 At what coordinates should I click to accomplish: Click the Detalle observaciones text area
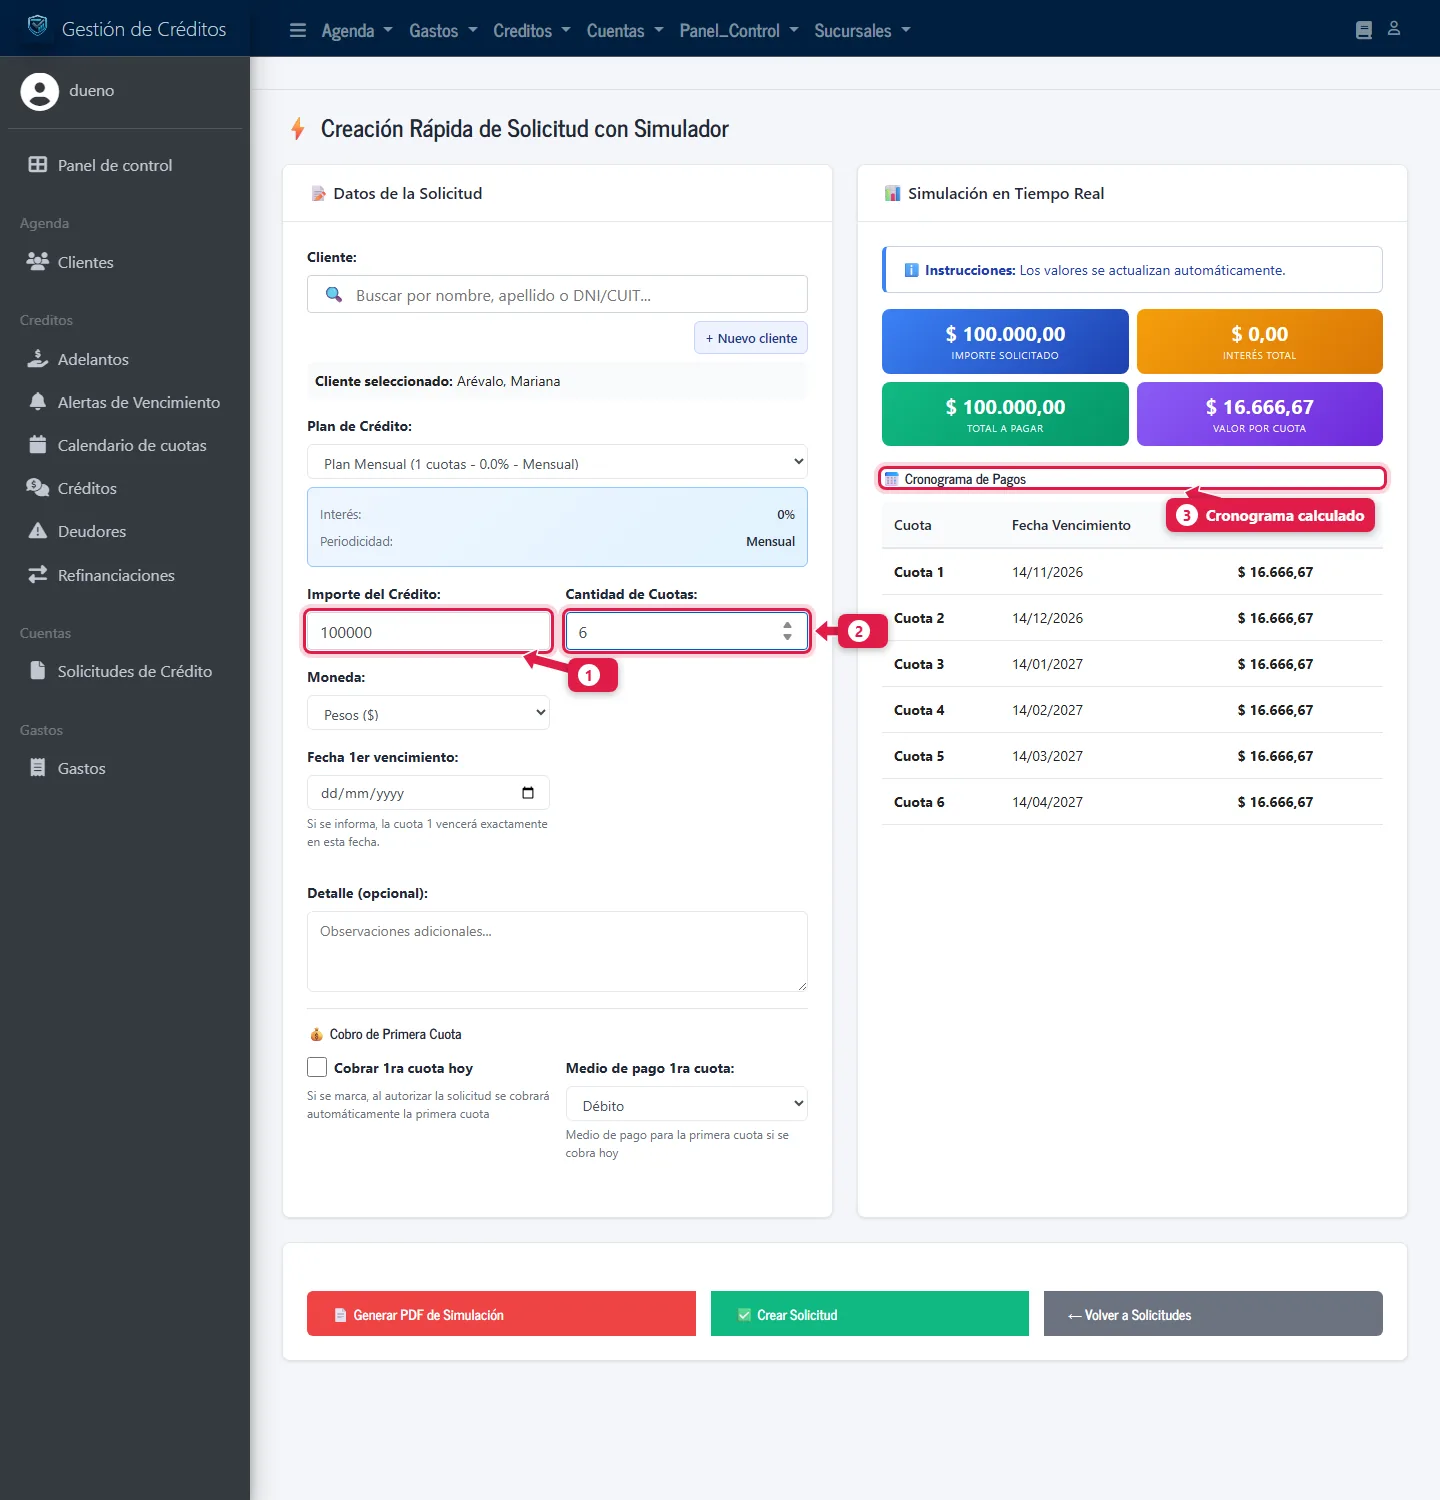557,951
